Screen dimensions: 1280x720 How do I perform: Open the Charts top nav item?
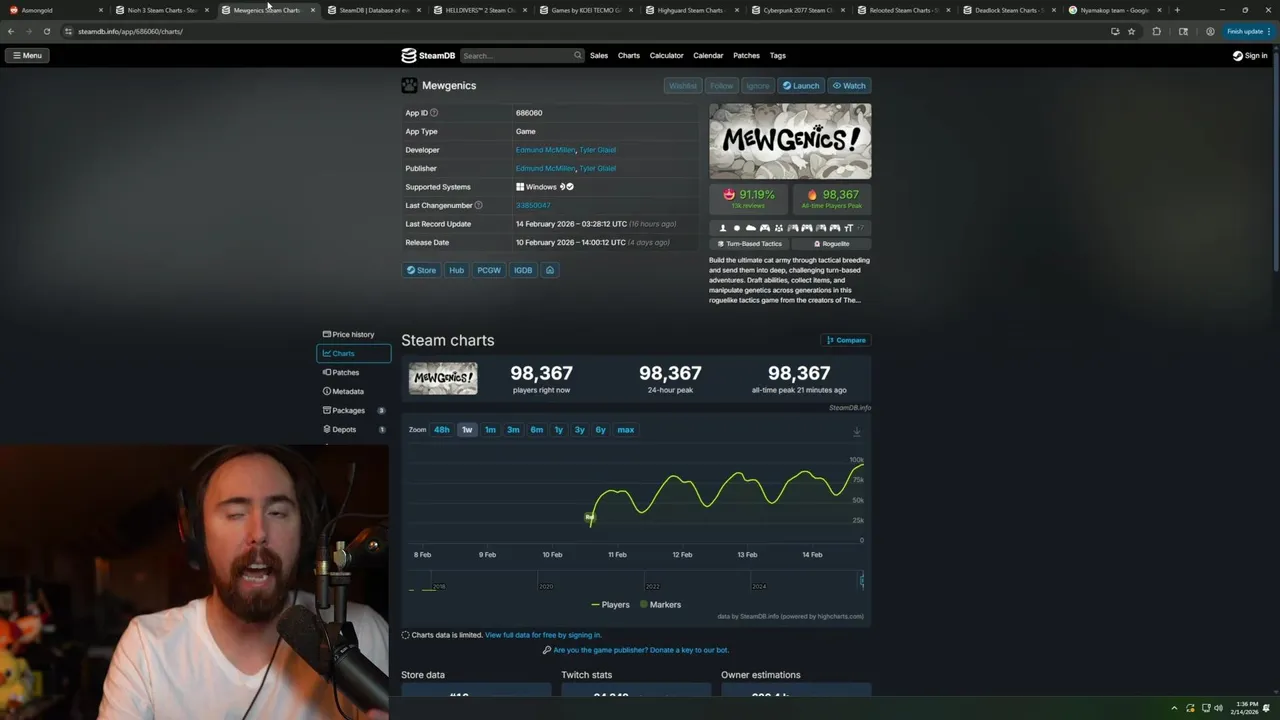coord(629,55)
